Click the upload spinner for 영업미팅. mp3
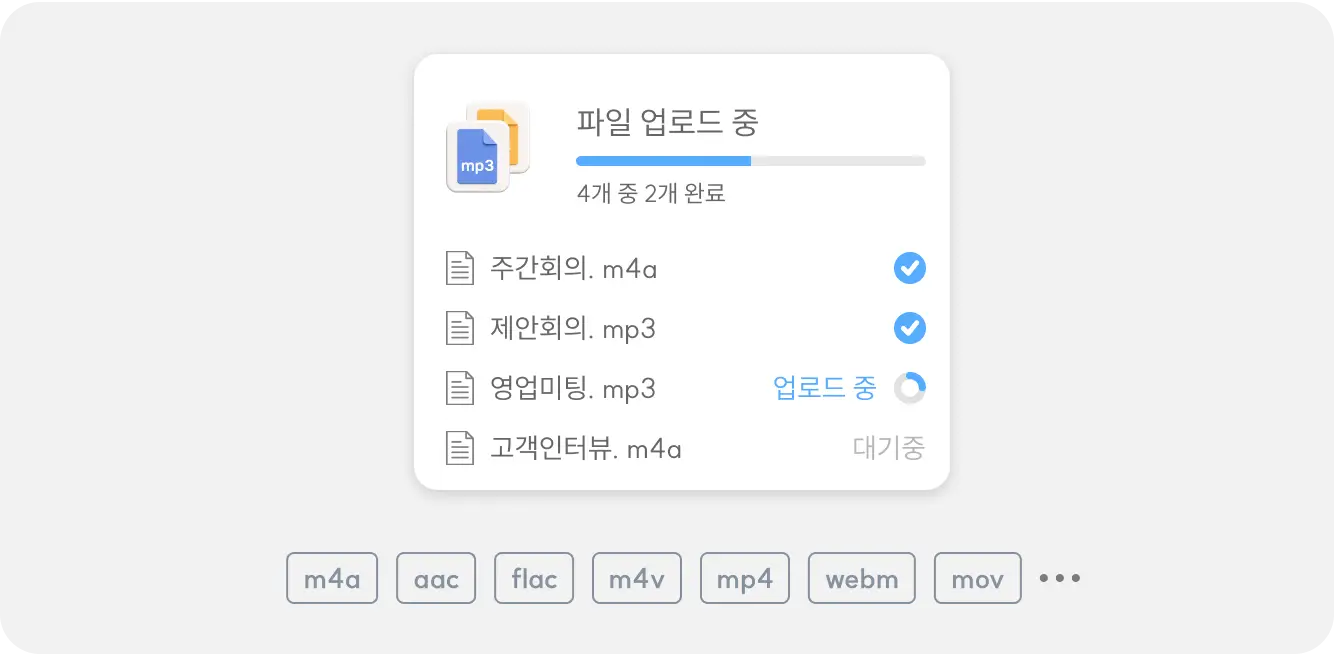The image size is (1334, 654). [909, 388]
